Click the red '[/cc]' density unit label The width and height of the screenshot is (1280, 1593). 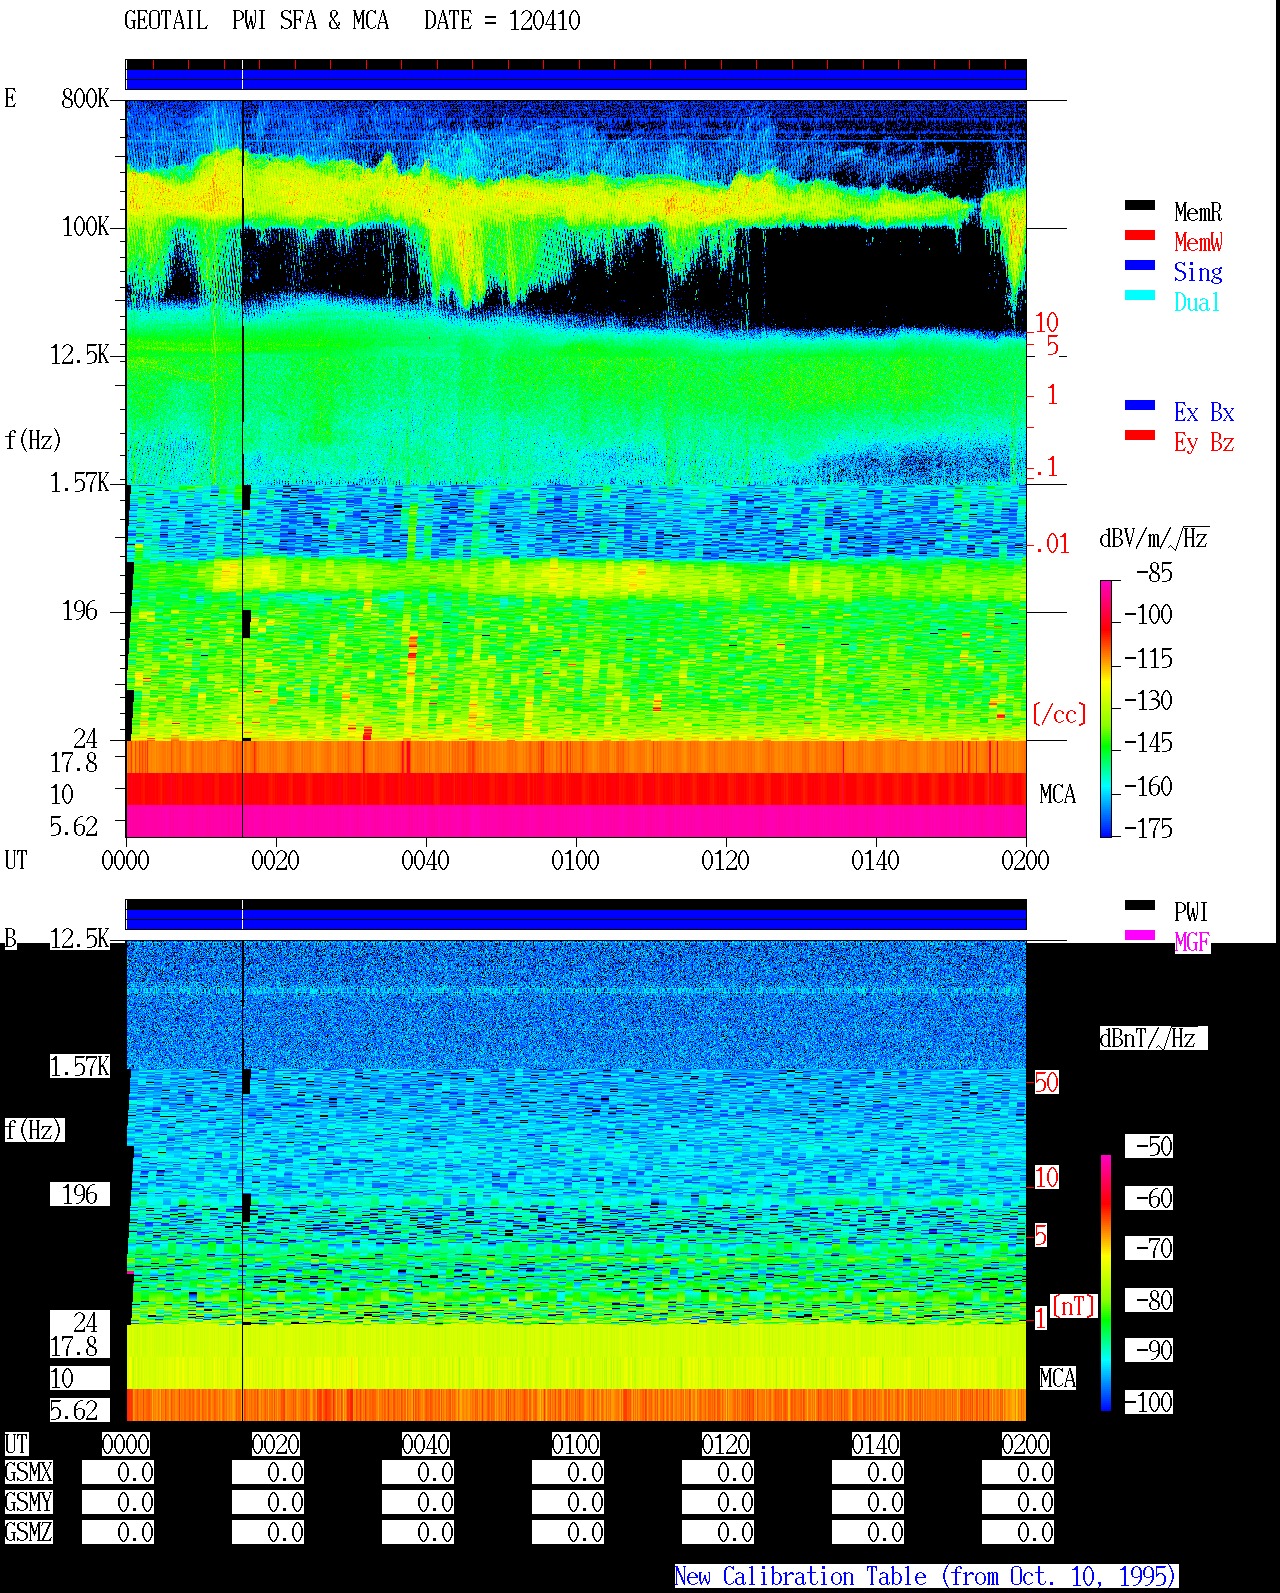[x=1059, y=714]
